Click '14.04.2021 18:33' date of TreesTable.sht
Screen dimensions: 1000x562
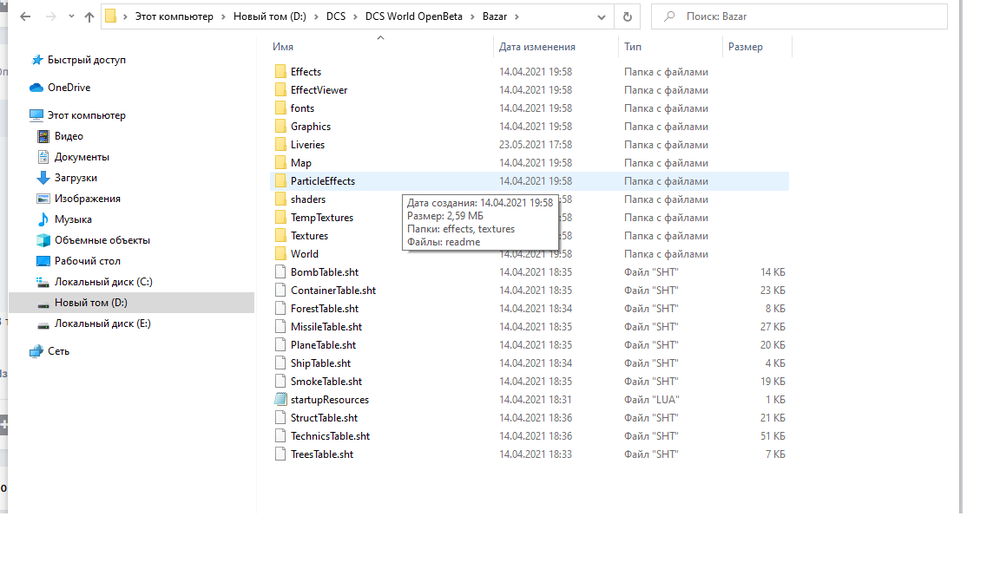[x=535, y=454]
